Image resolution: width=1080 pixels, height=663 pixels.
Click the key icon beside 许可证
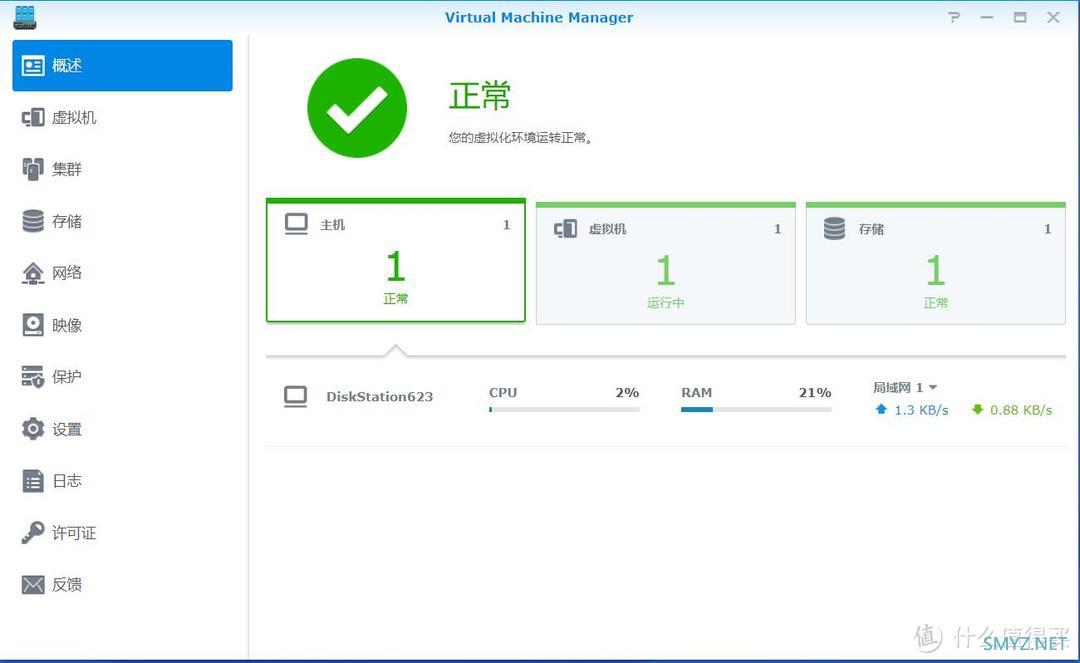tap(33, 532)
